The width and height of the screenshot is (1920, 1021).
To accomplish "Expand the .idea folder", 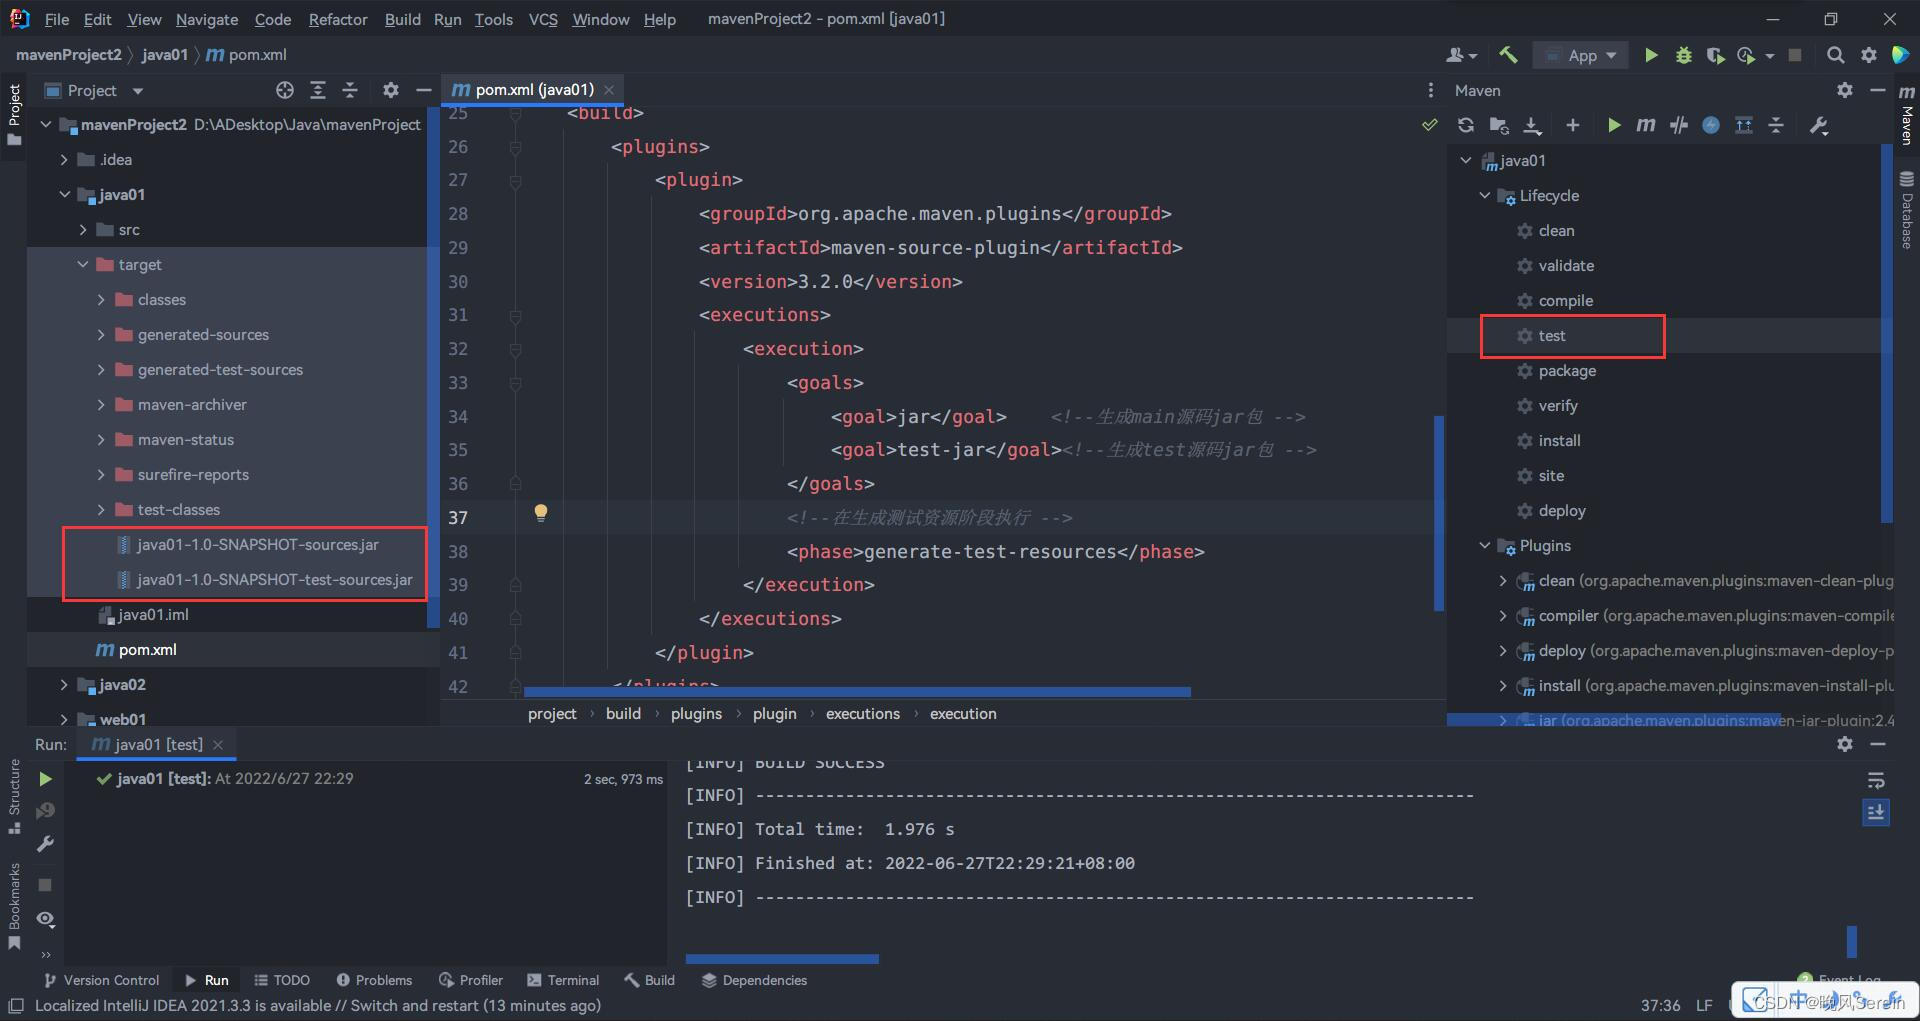I will tap(64, 160).
